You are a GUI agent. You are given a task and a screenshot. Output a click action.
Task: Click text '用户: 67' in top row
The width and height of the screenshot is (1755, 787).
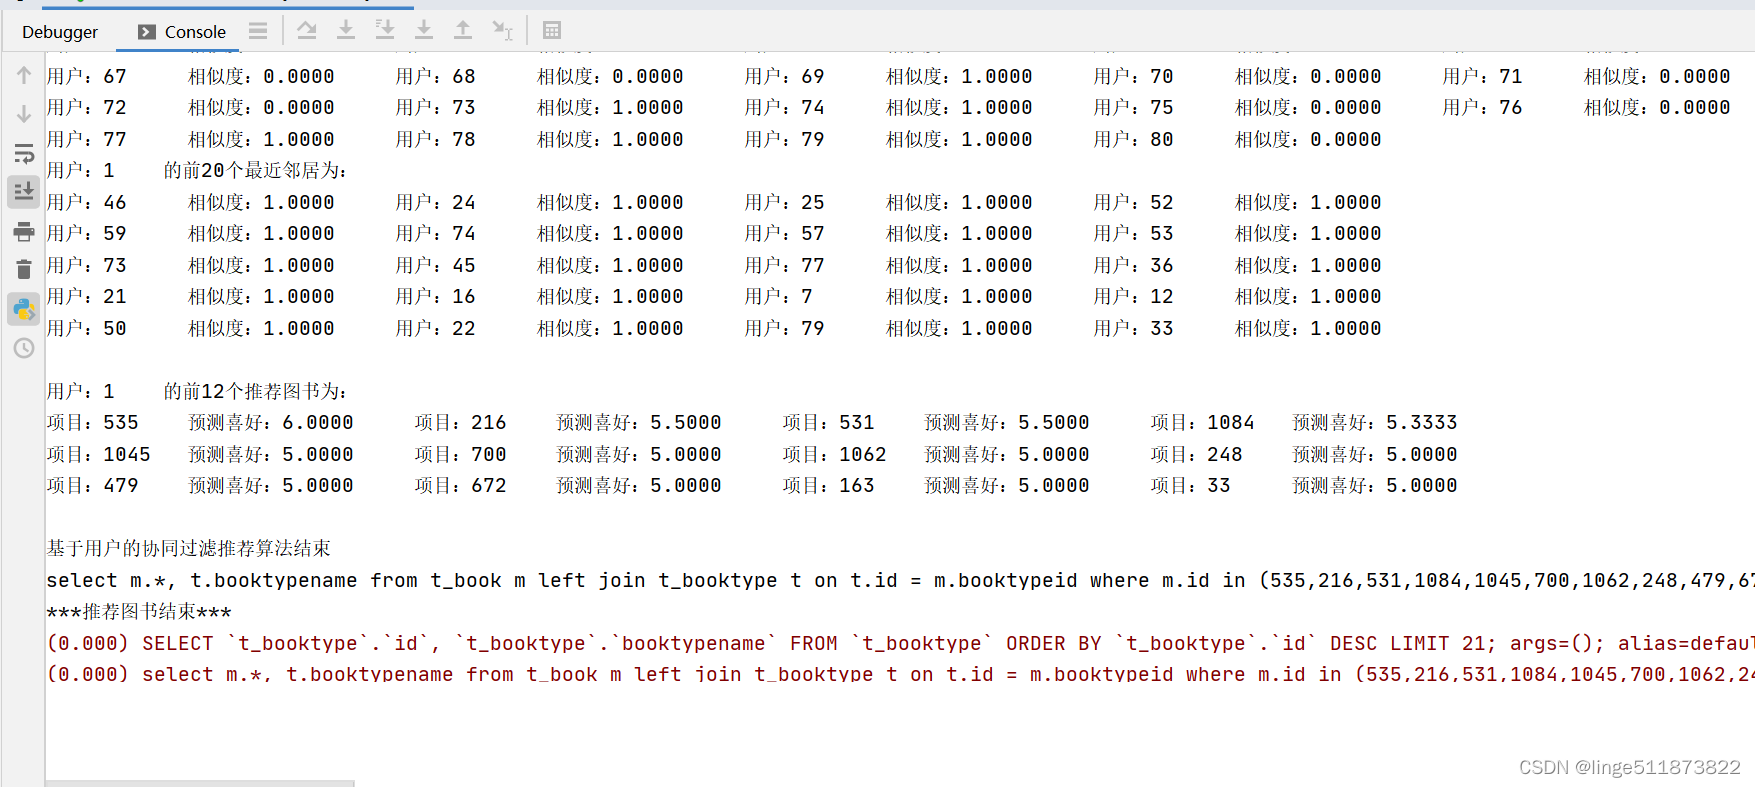(x=86, y=76)
